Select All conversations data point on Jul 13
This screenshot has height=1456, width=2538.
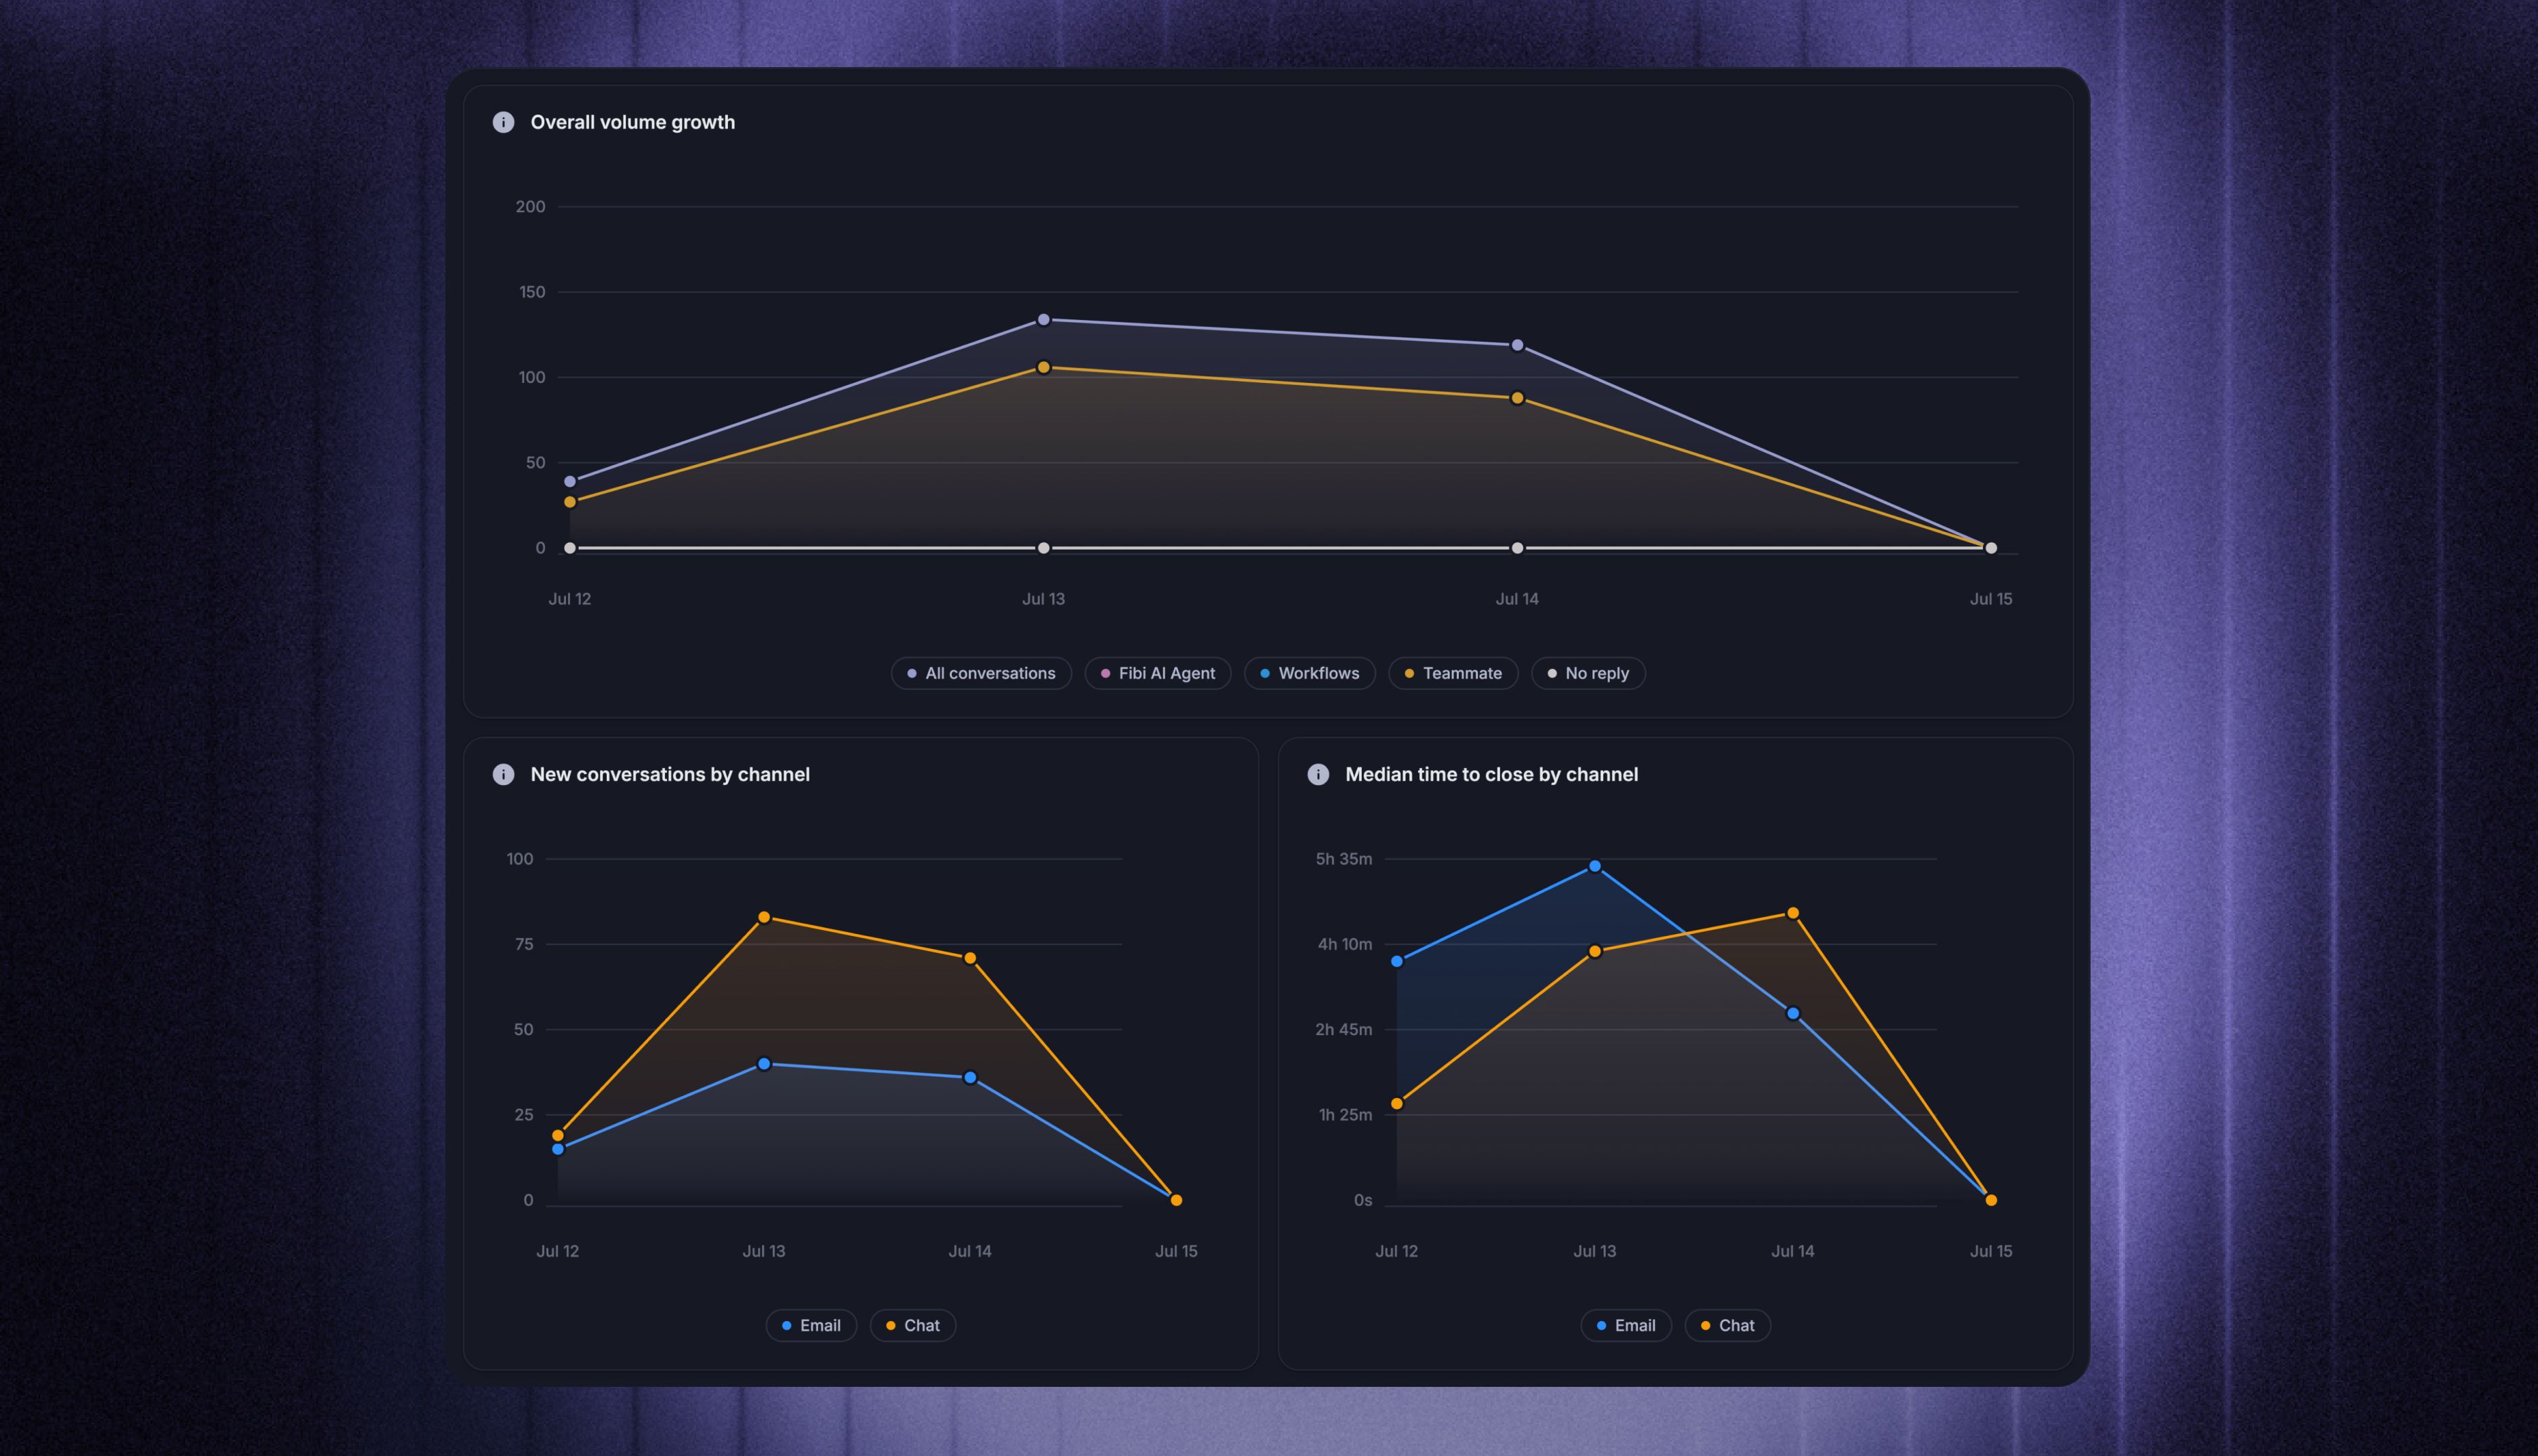1043,320
